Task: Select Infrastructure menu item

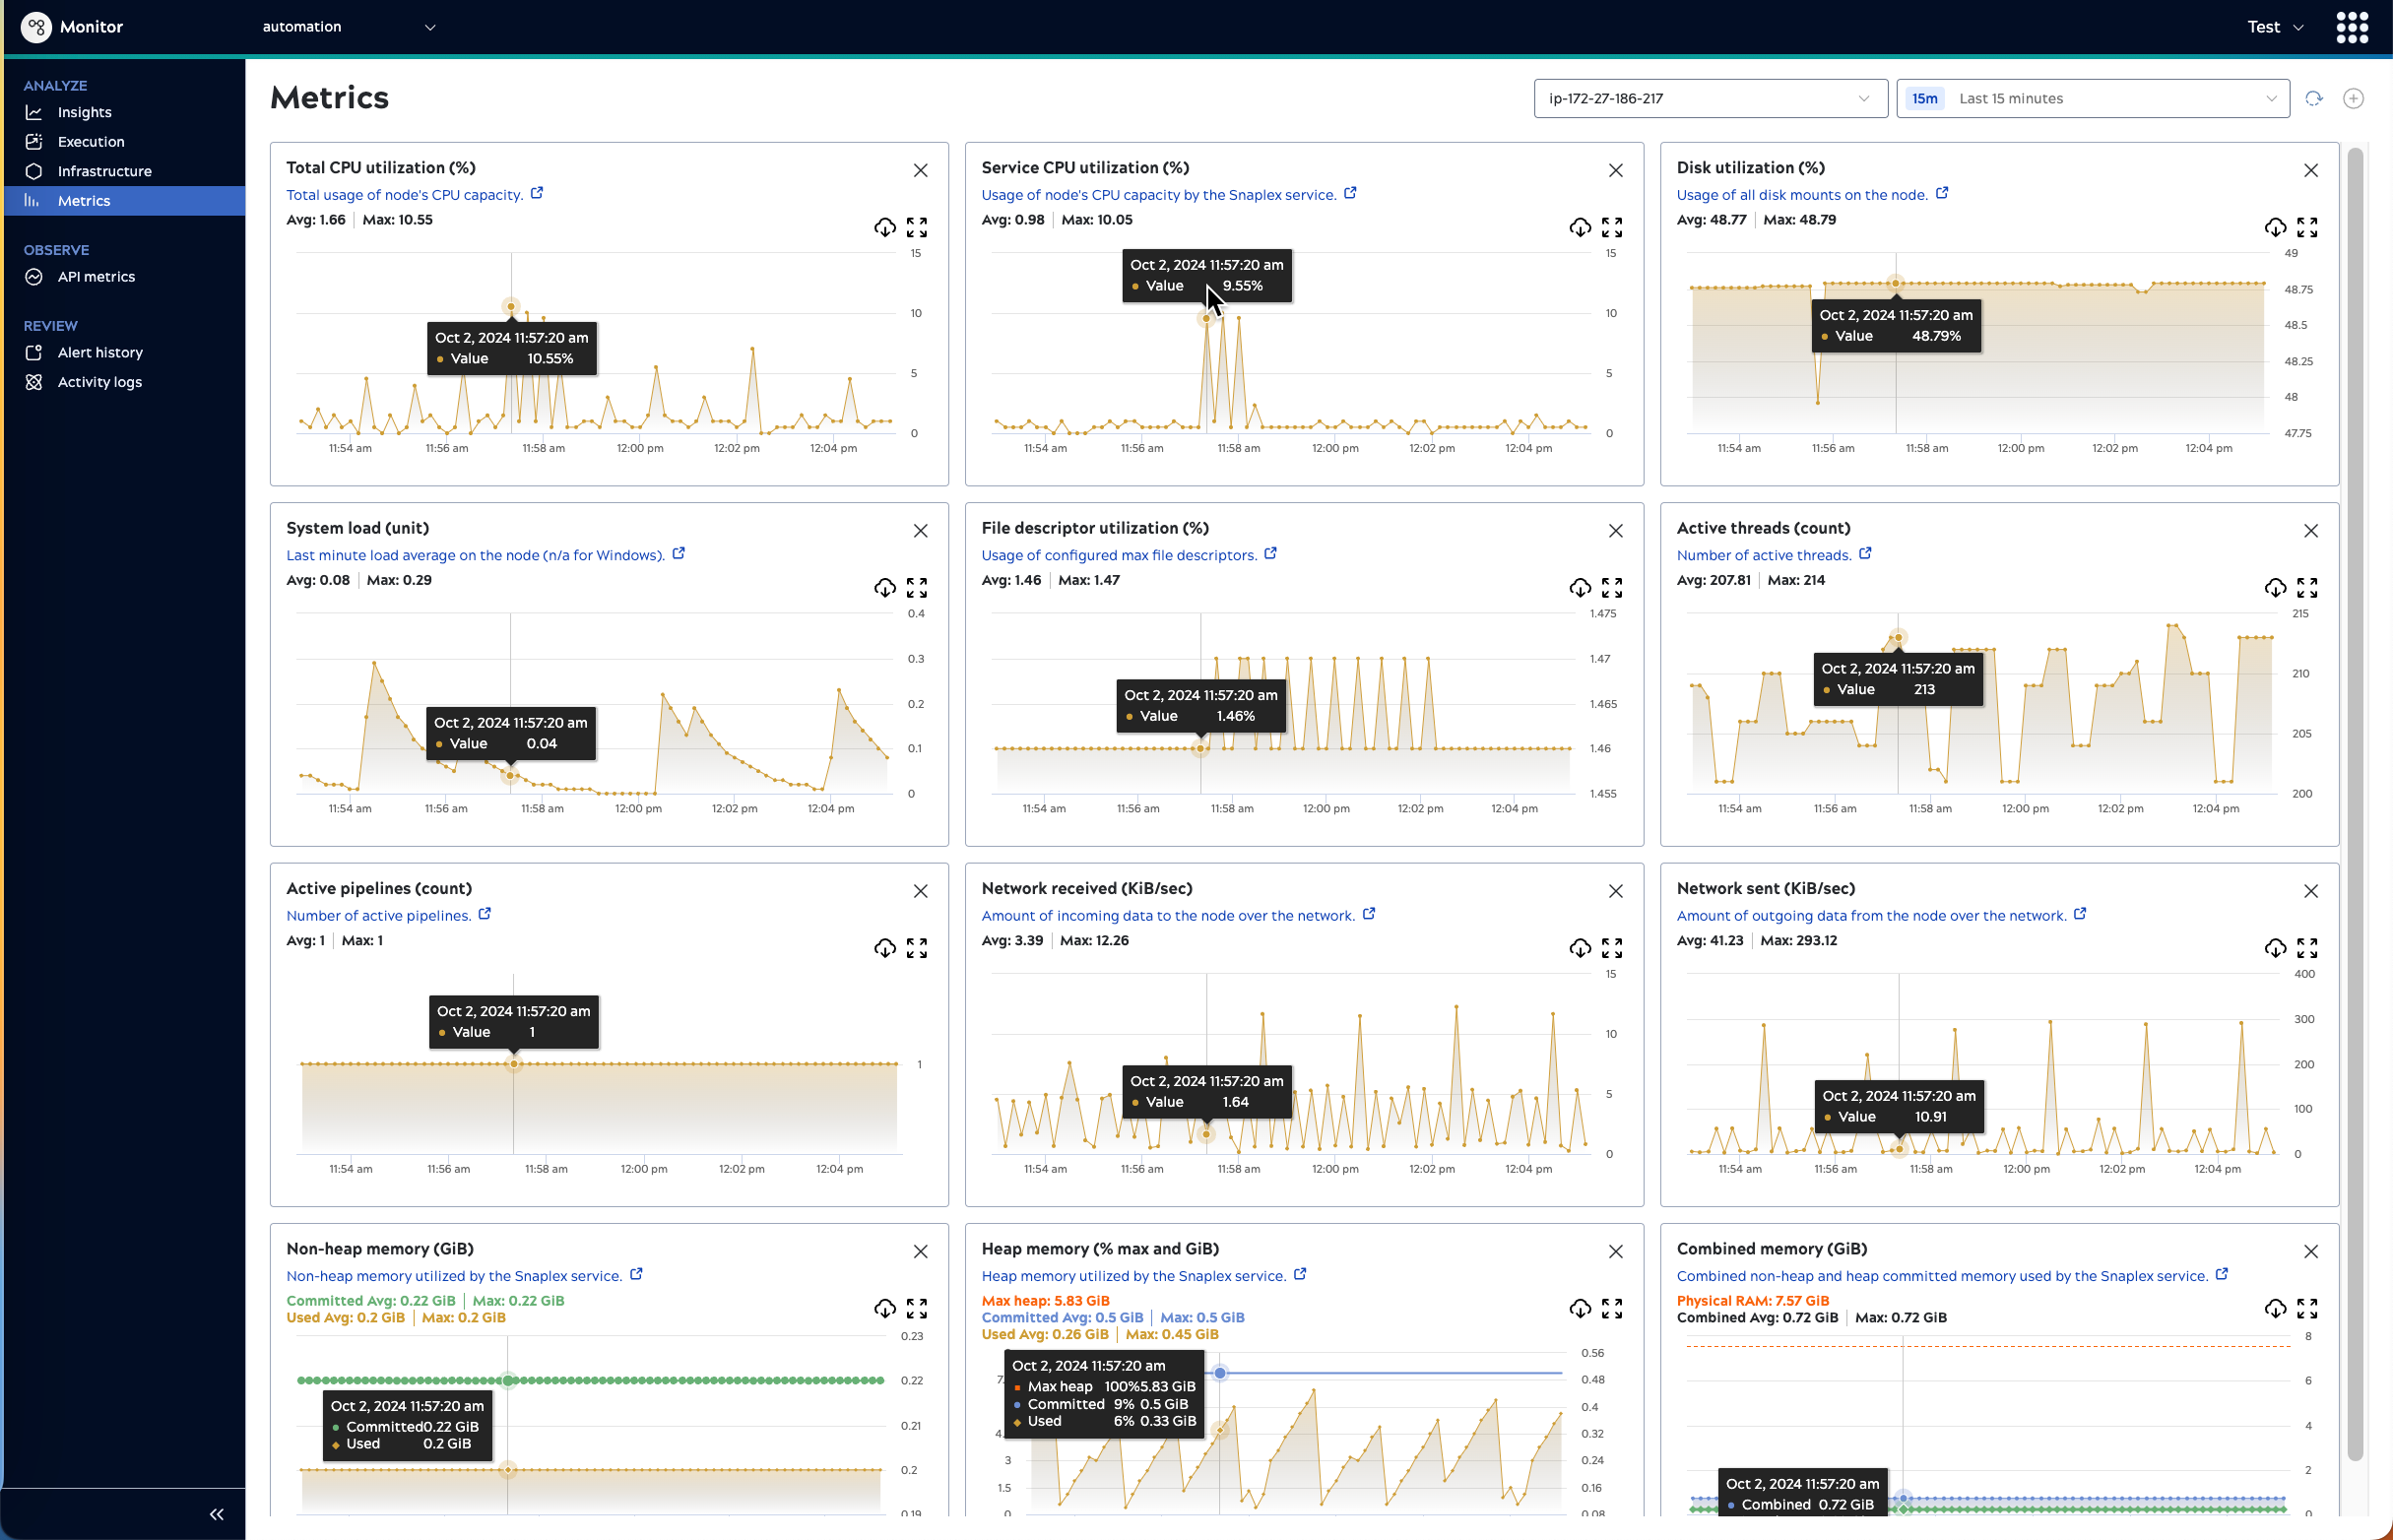Action: [102, 171]
